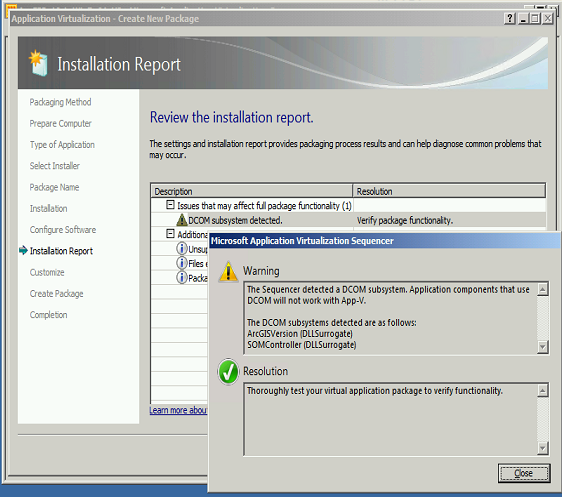Click the Description column header
This screenshot has width=562, height=497.
coord(252,191)
